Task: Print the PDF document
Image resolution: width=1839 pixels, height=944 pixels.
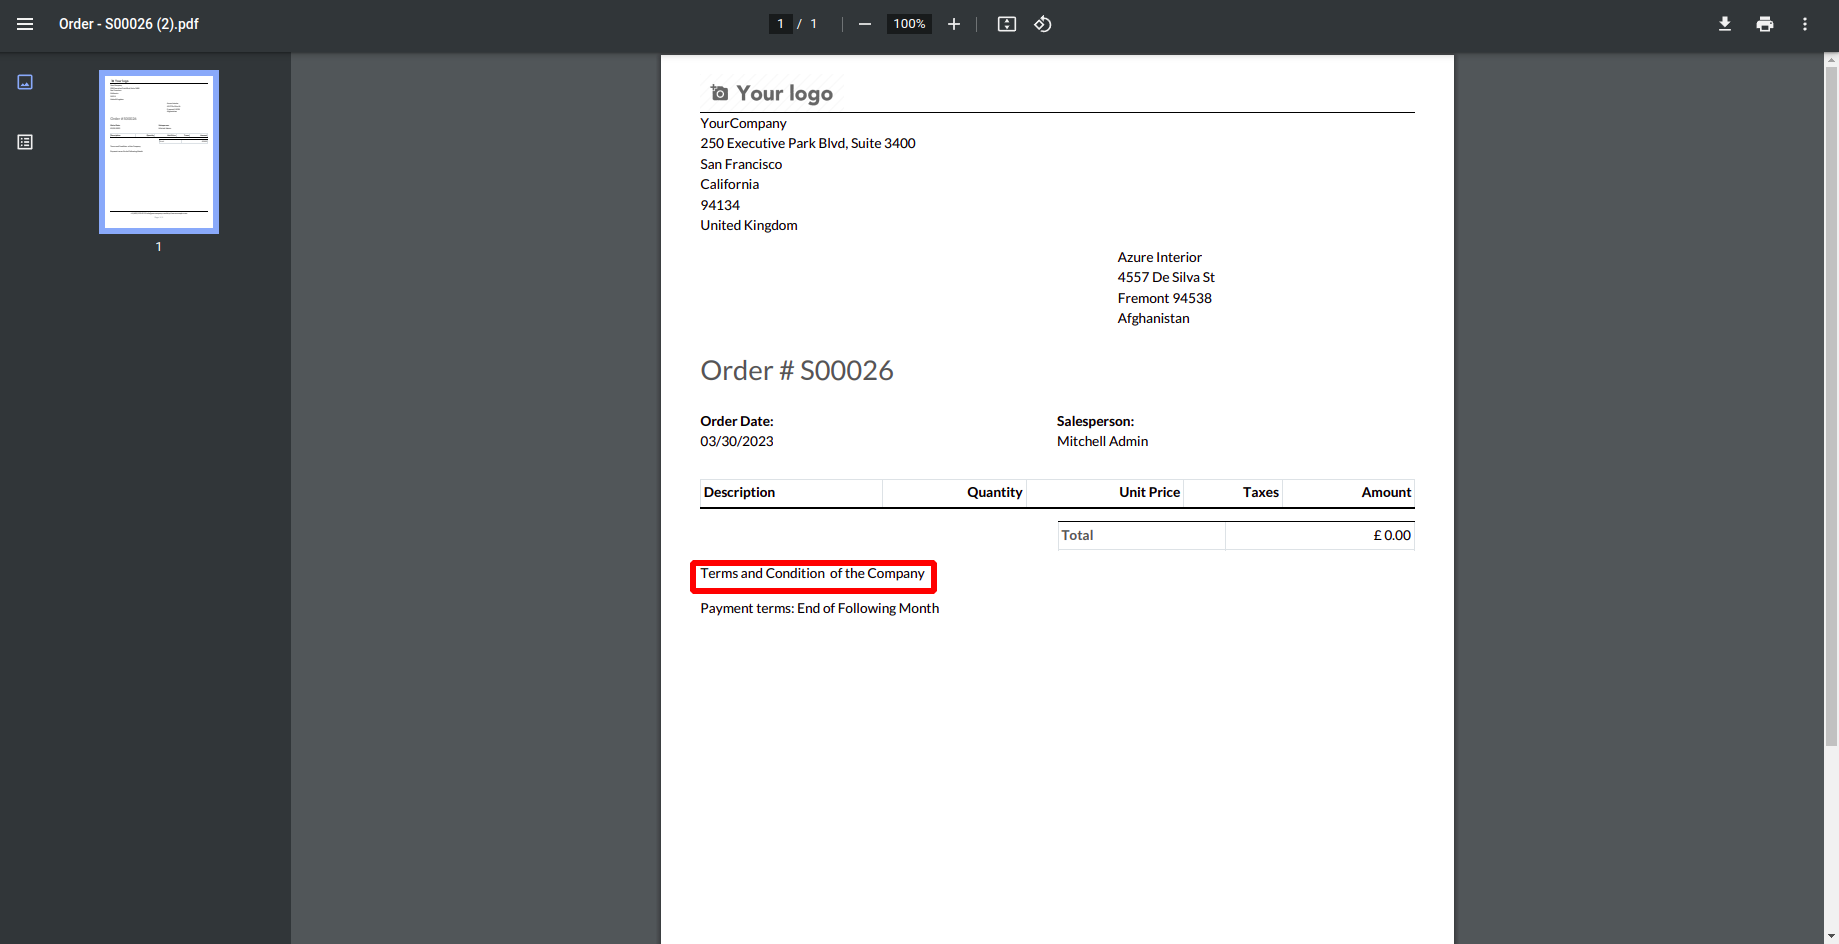Action: (x=1765, y=24)
